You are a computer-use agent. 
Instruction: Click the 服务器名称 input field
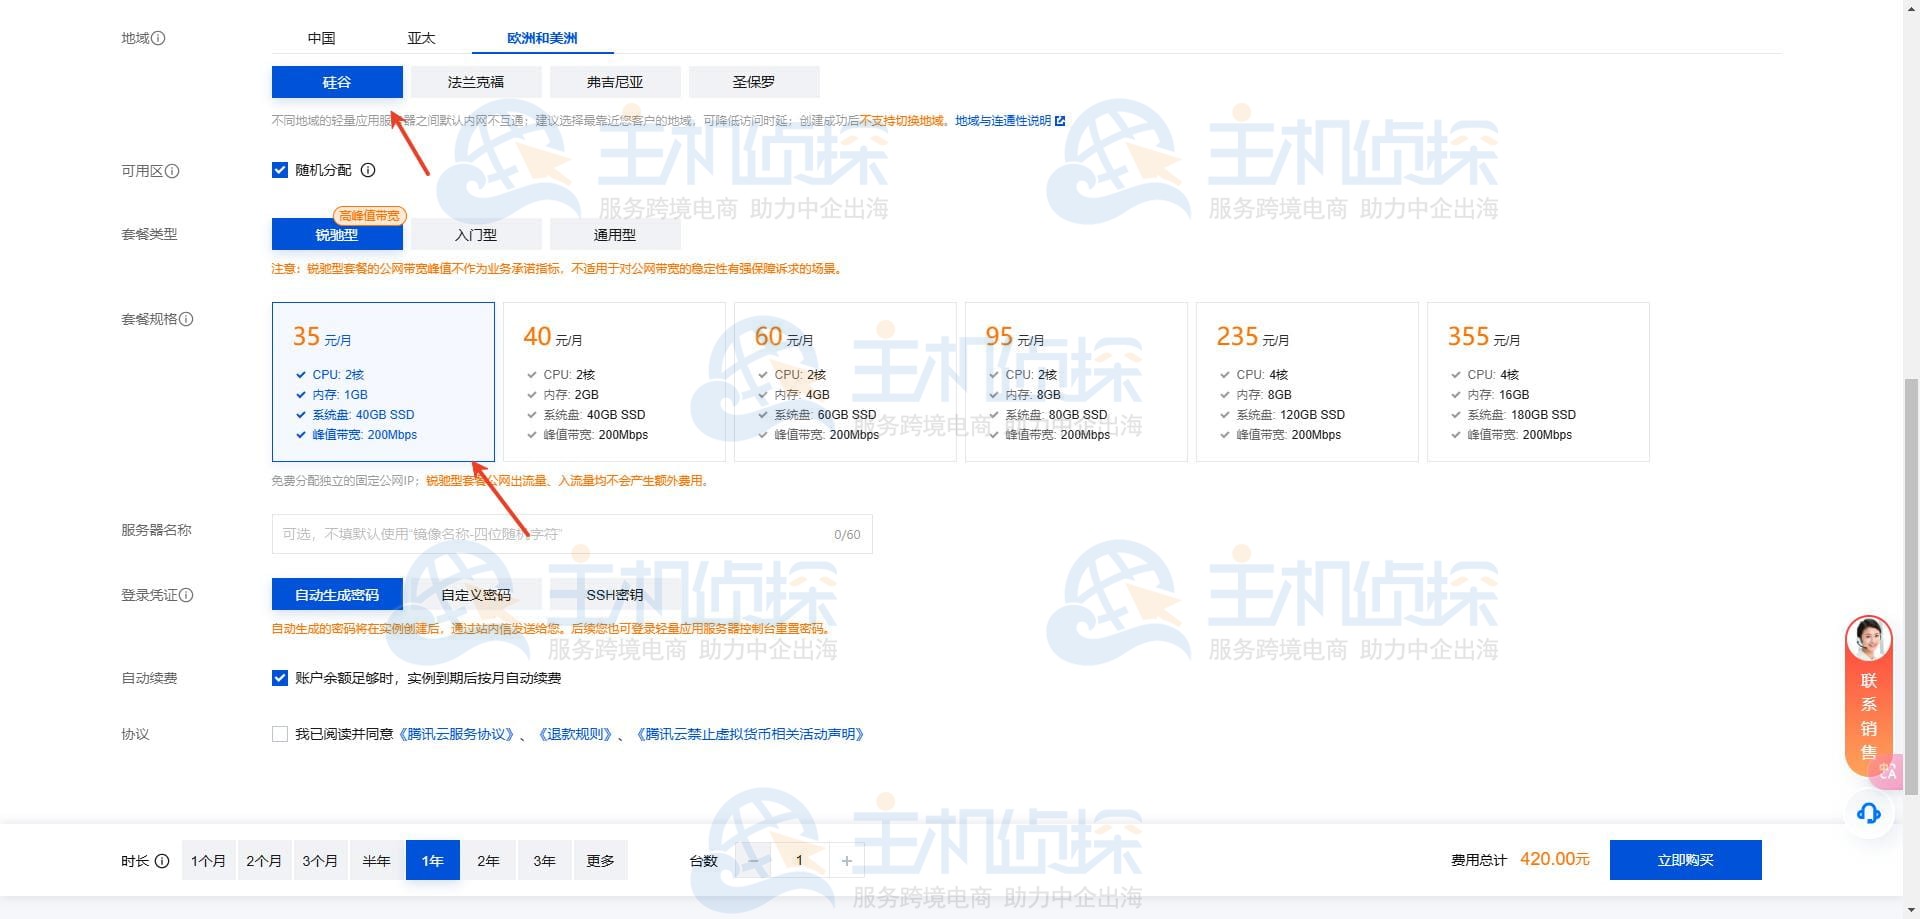pos(572,534)
